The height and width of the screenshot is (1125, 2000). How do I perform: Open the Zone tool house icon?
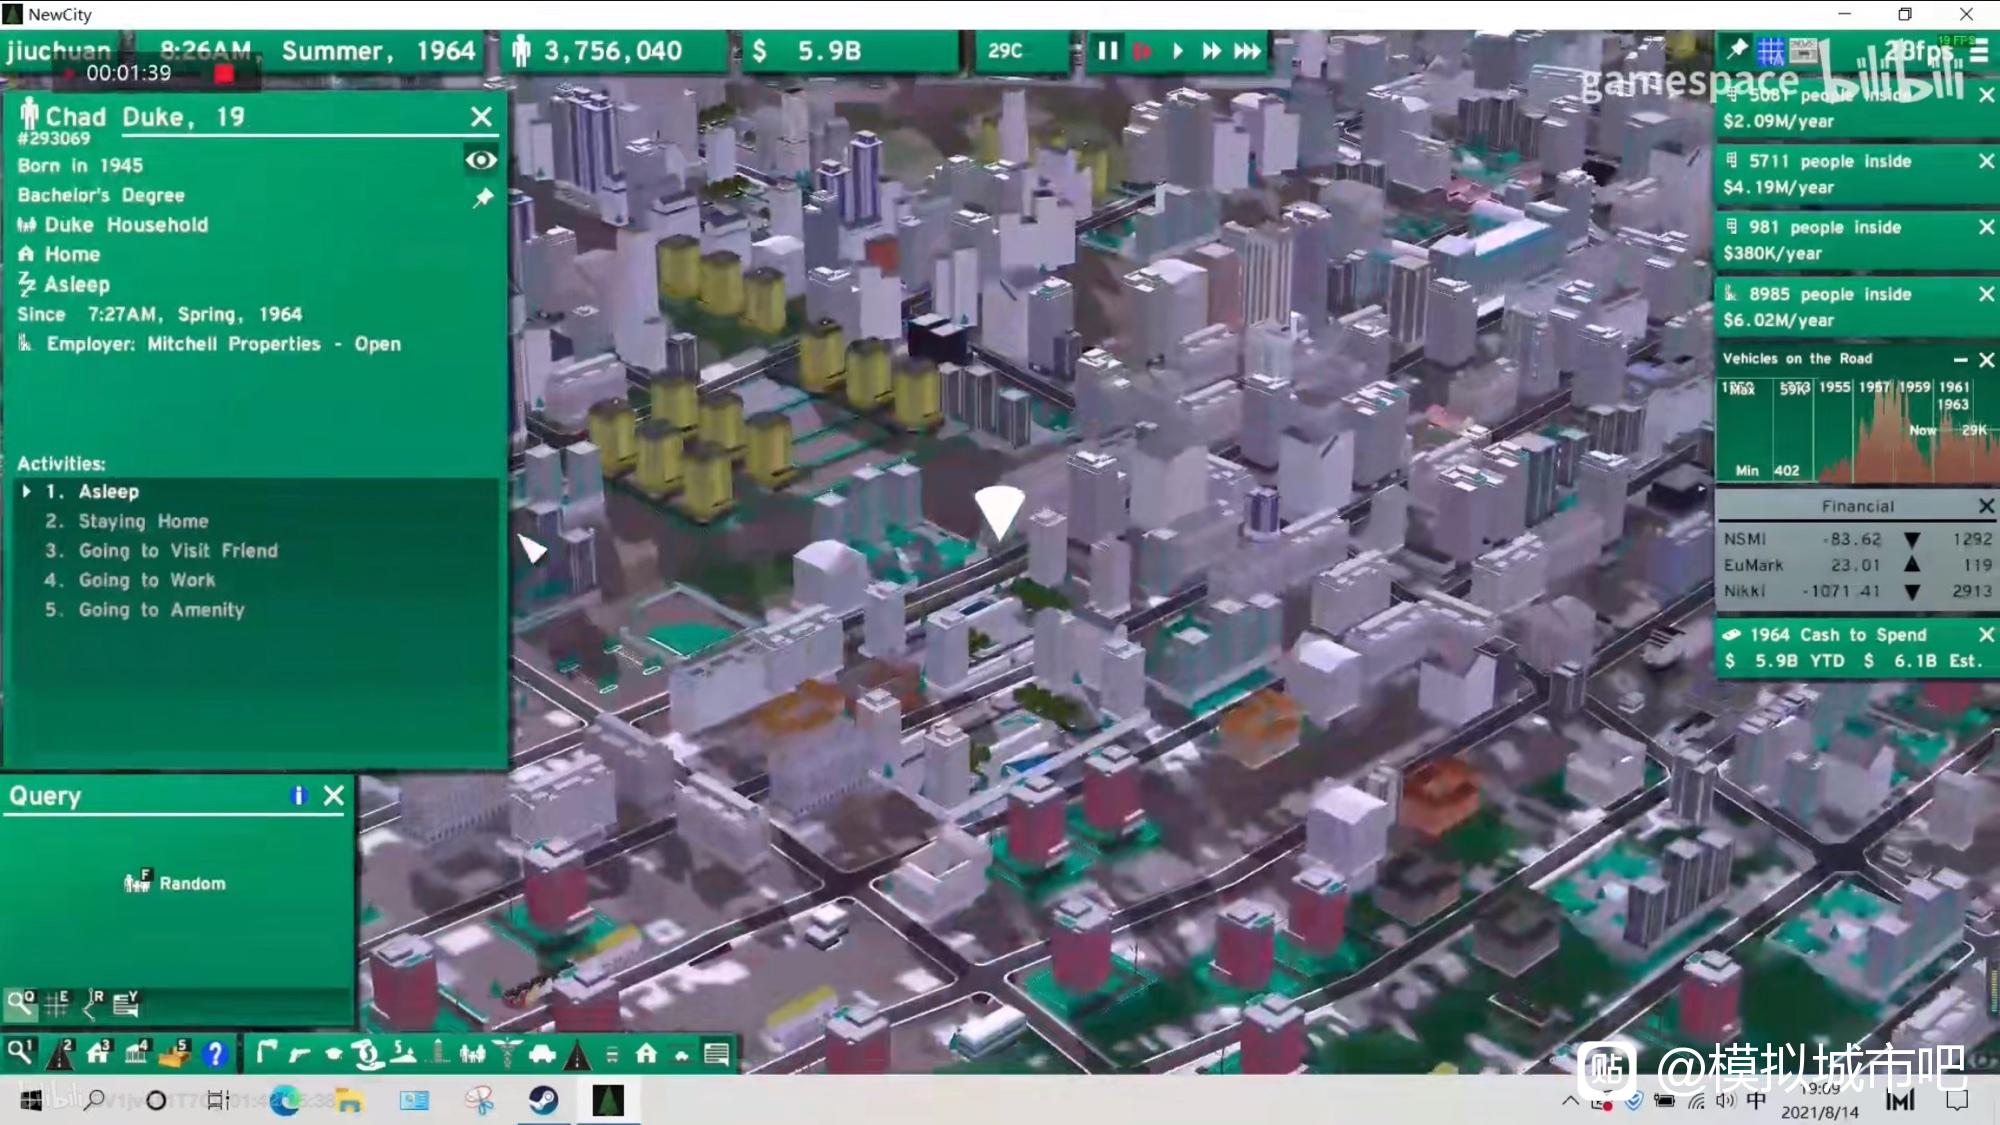pos(98,1053)
